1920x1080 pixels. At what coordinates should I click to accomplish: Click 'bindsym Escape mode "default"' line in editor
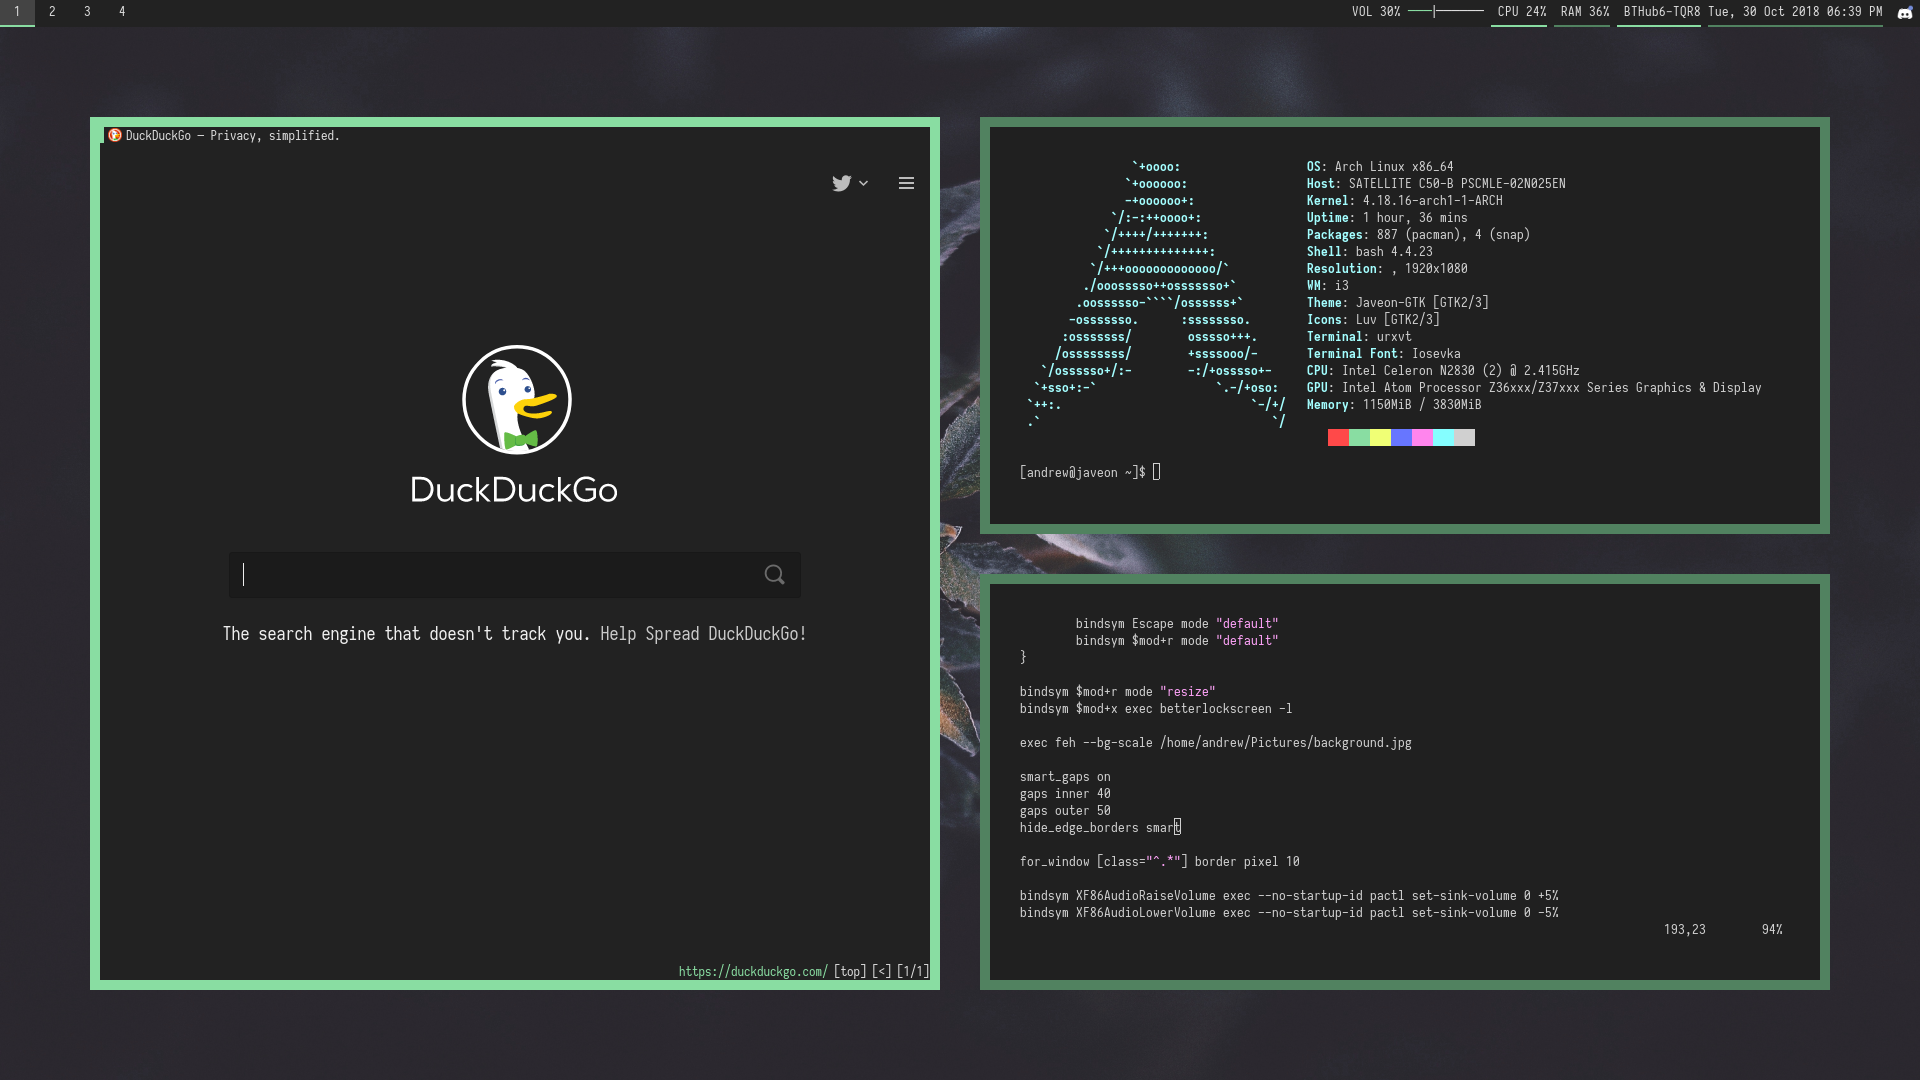[1177, 624]
